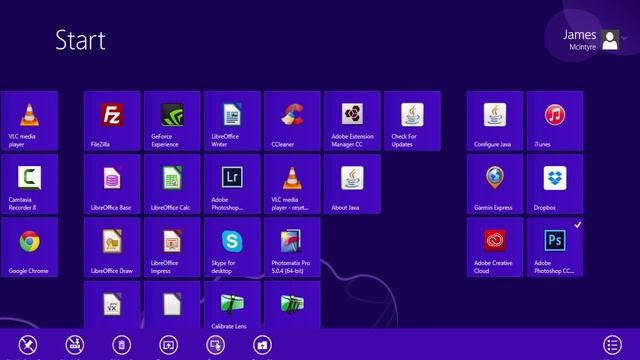Launch LibreOffice Calc
Screen dimensions: 640x360
pyautogui.click(x=172, y=184)
